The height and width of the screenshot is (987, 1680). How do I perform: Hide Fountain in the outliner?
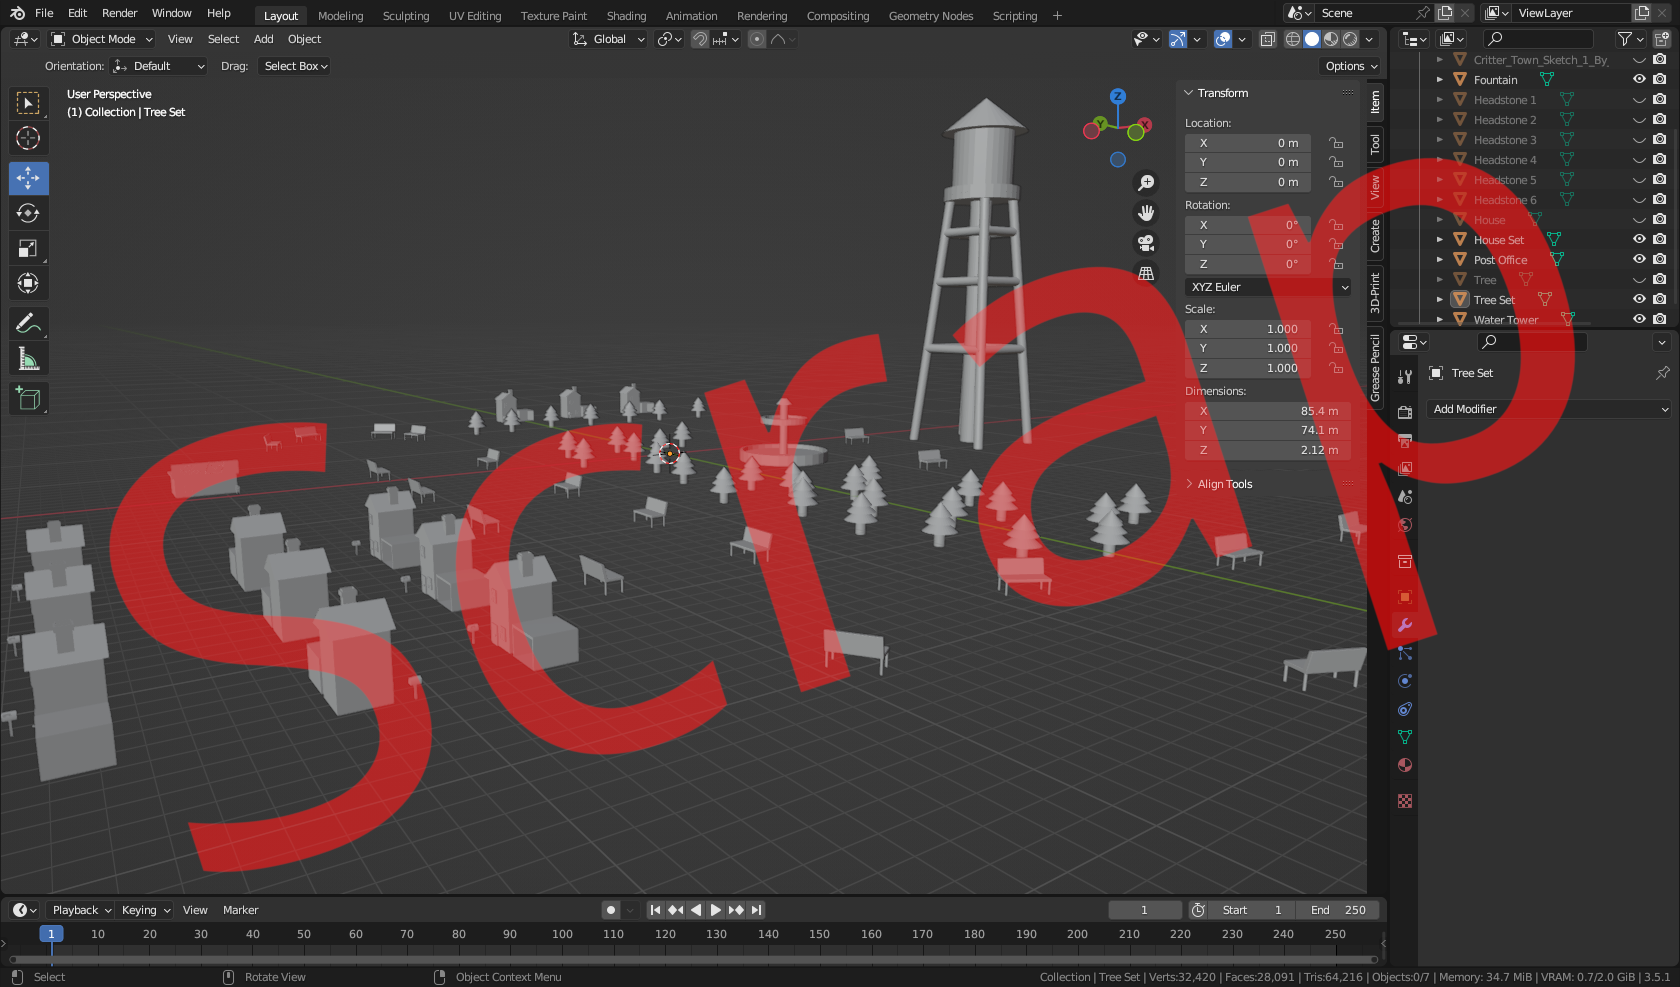pos(1639,79)
